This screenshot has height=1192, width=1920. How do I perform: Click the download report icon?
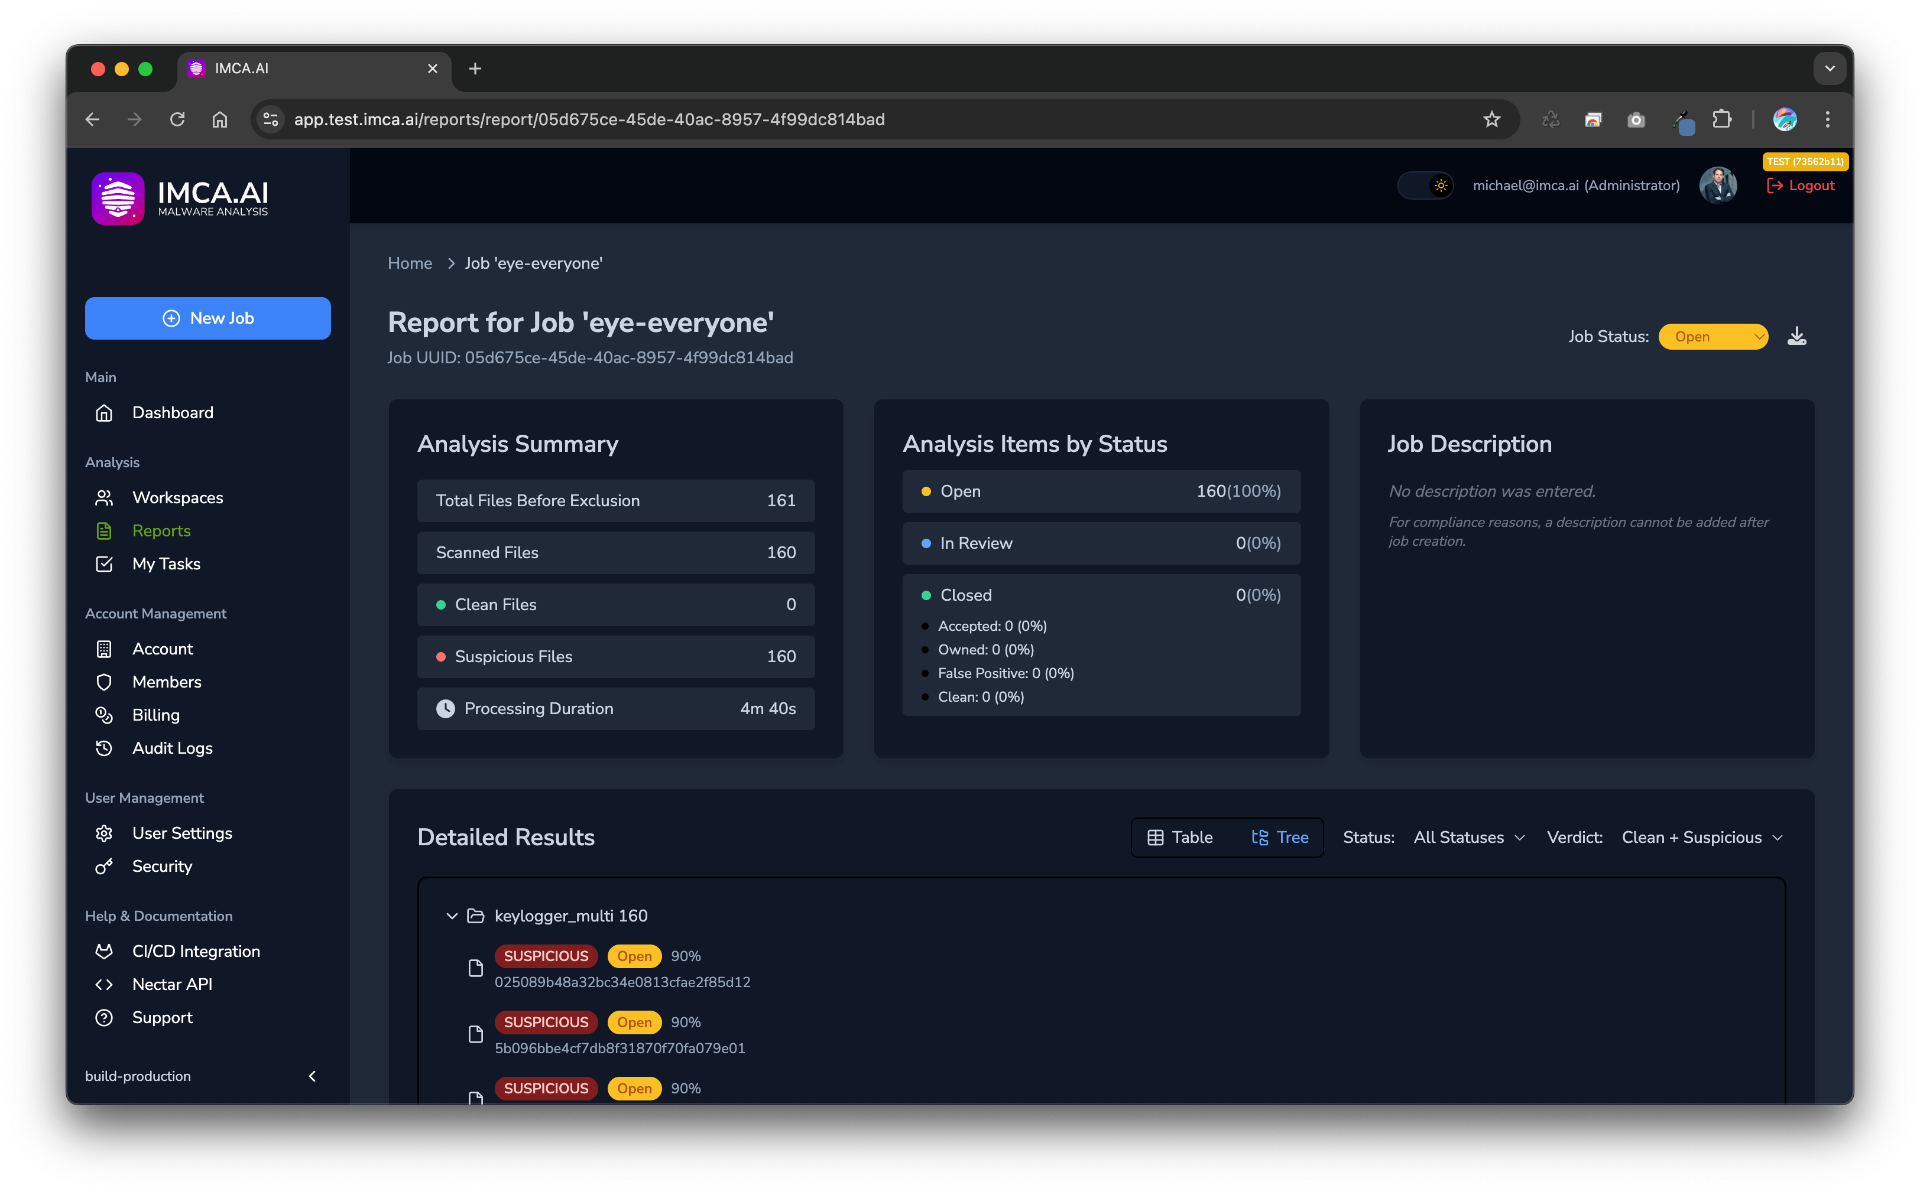pyautogui.click(x=1797, y=336)
